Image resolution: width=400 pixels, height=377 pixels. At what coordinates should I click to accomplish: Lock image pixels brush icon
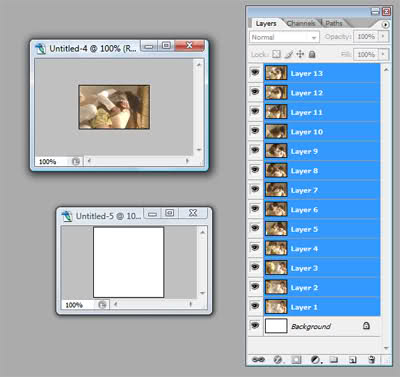pos(289,54)
